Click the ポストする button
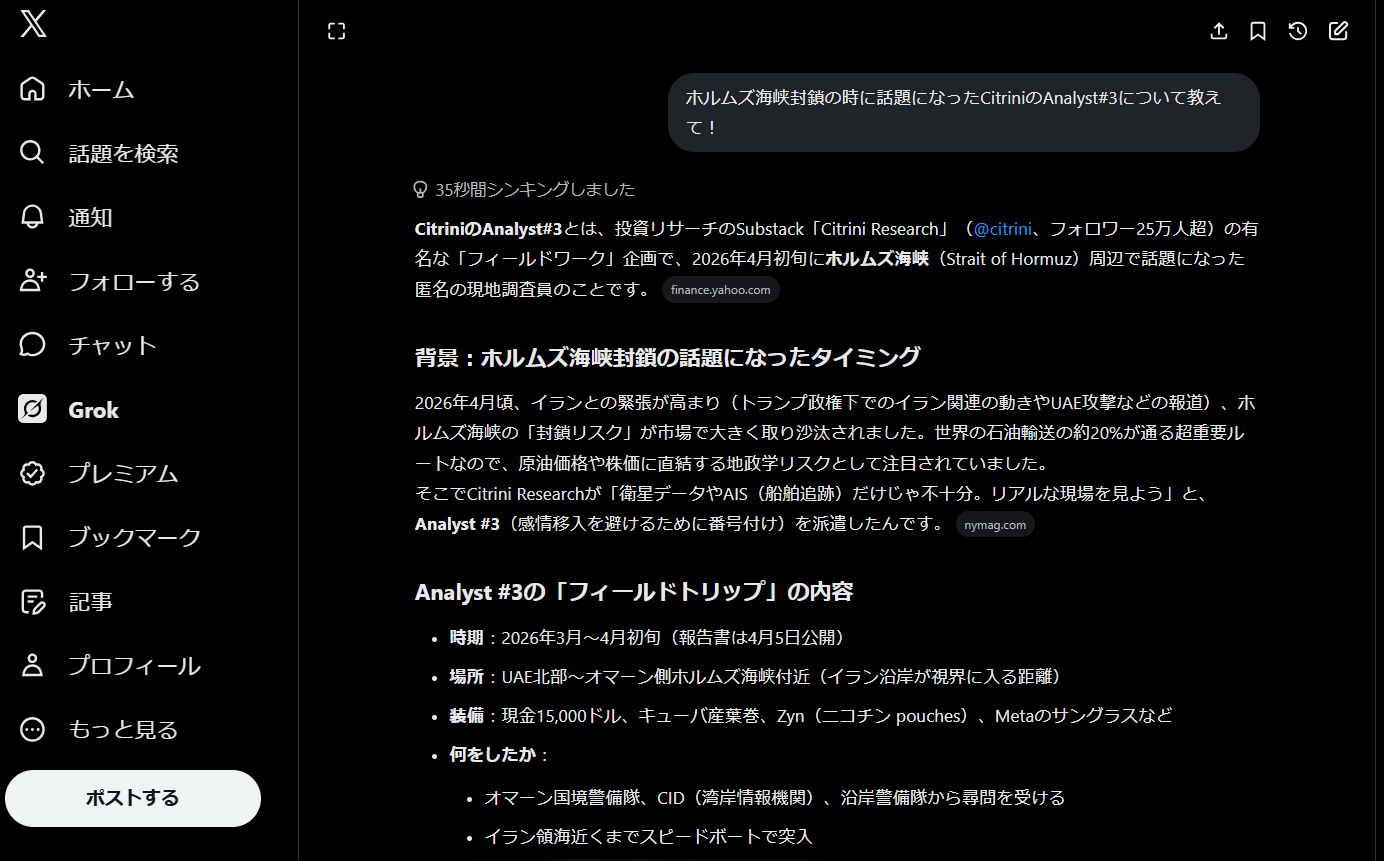The height and width of the screenshot is (861, 1384). [x=133, y=798]
